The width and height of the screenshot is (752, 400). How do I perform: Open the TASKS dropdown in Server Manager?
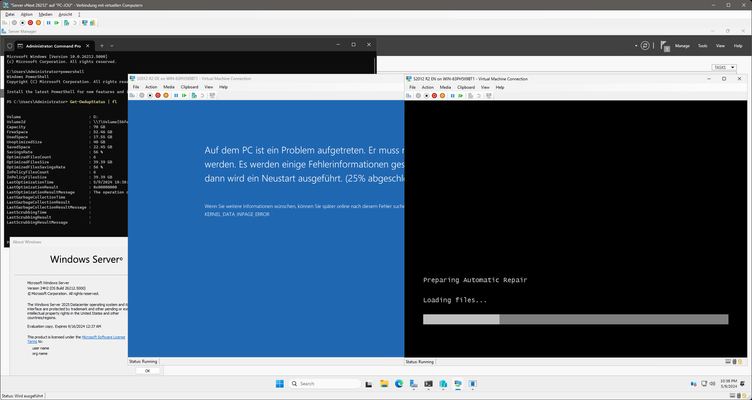coord(724,68)
